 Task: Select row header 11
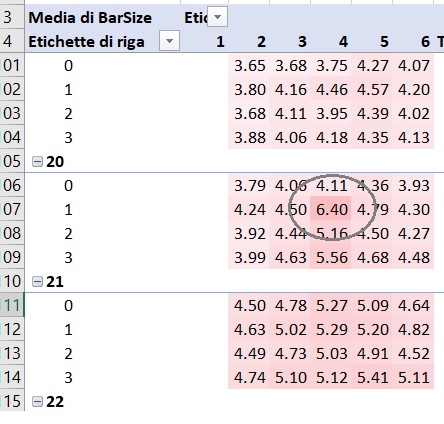tap(12, 305)
